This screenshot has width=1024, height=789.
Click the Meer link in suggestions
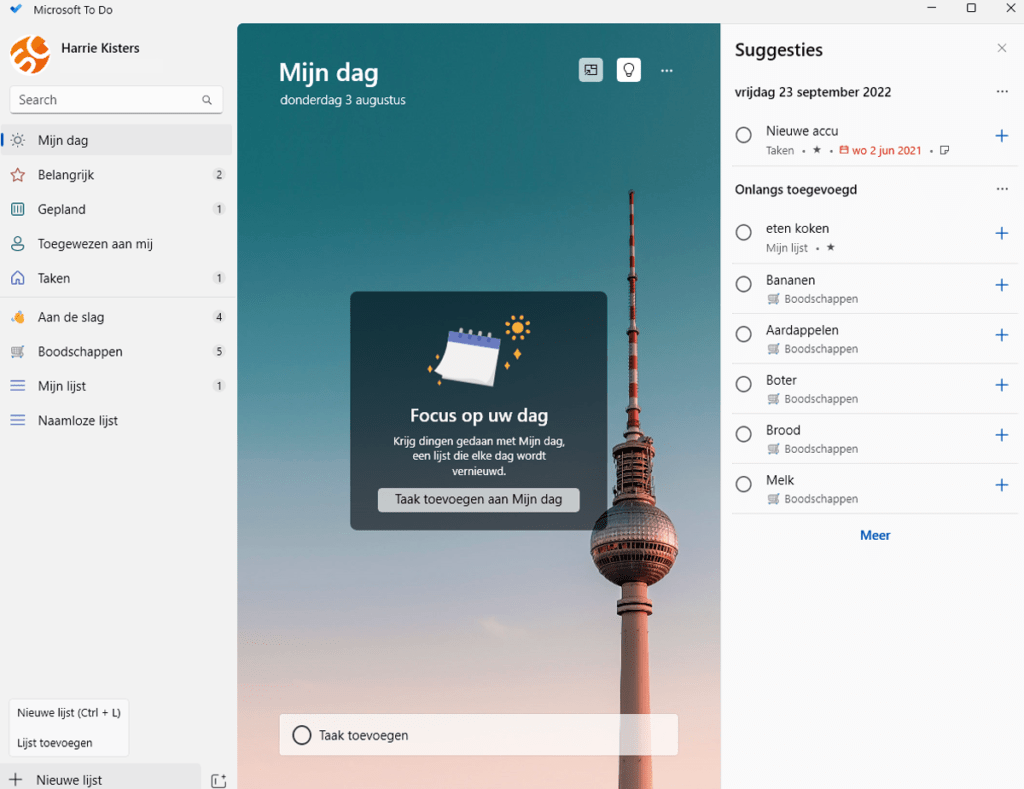coord(875,535)
